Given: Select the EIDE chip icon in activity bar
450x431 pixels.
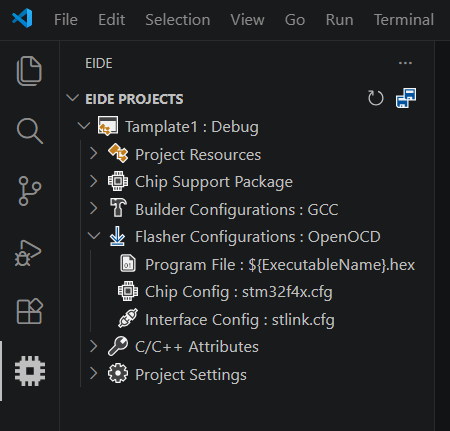Looking at the screenshot, I should pos(30,371).
